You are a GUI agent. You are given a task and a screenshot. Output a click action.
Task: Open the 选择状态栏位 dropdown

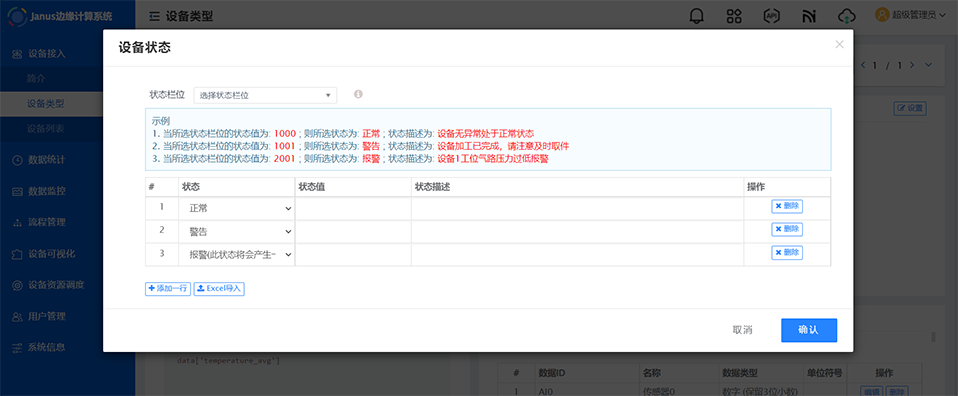click(265, 95)
